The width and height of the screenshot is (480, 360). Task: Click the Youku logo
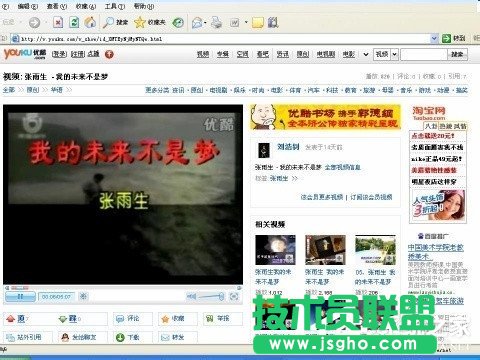click(25, 54)
